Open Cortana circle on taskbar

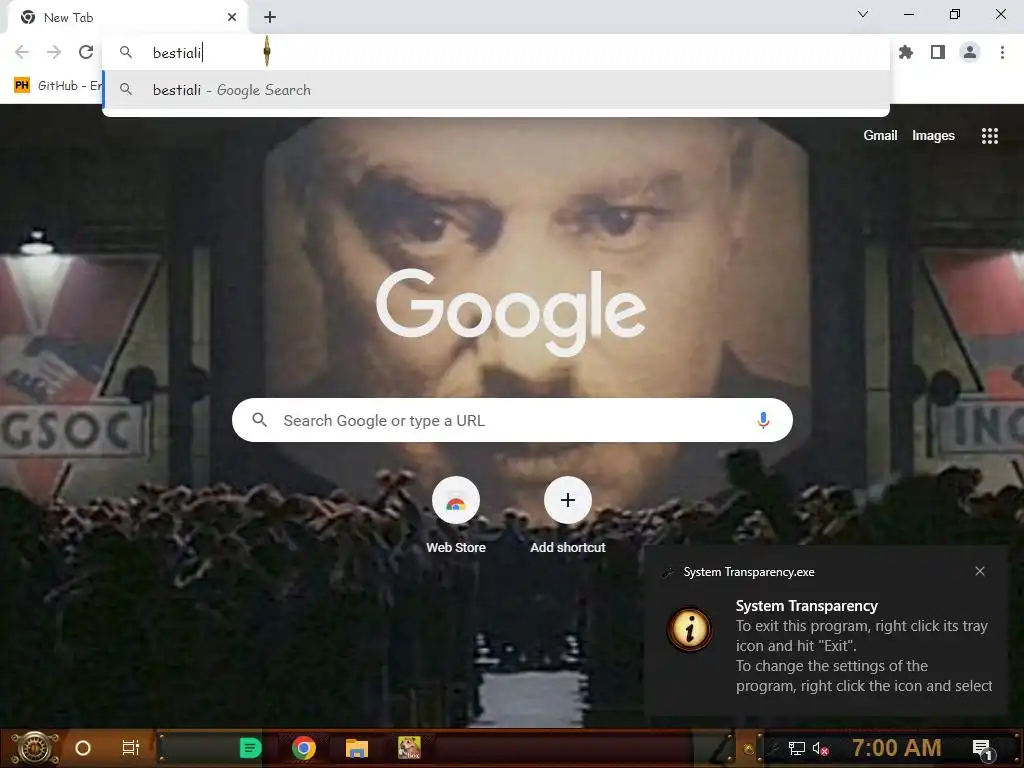coord(83,748)
